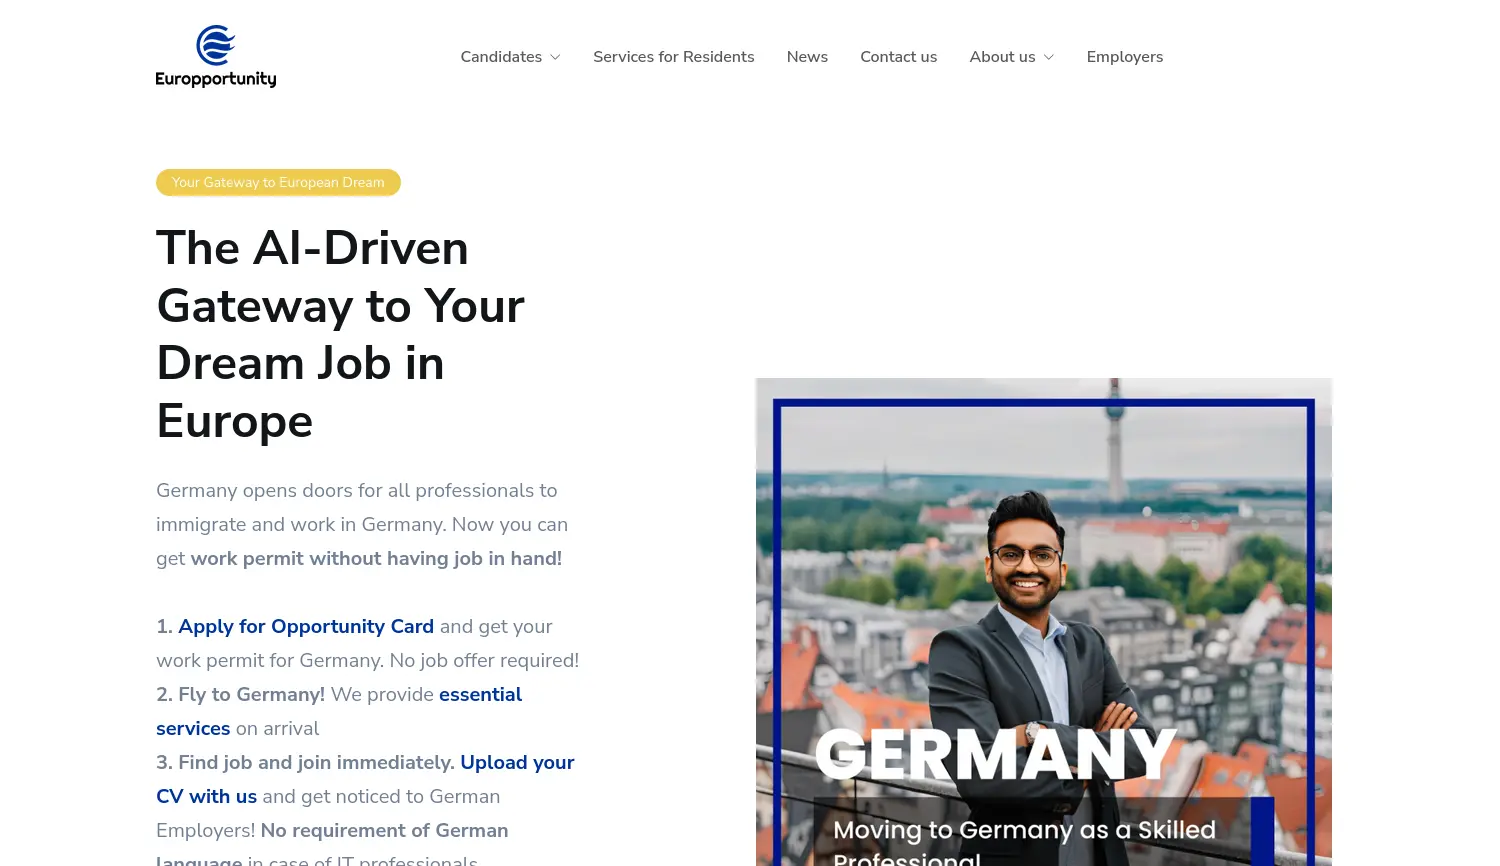
Task: Open the essential services link
Action: [x=480, y=694]
